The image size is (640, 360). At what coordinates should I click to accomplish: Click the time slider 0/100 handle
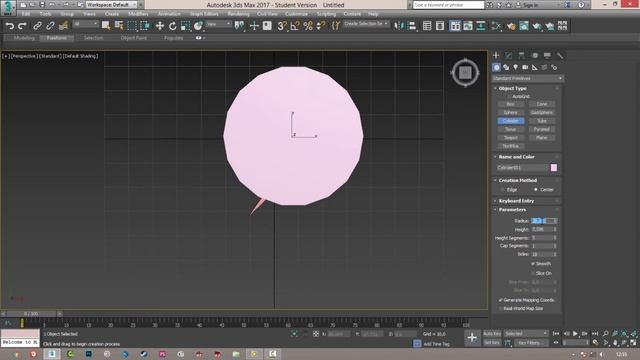click(31, 313)
